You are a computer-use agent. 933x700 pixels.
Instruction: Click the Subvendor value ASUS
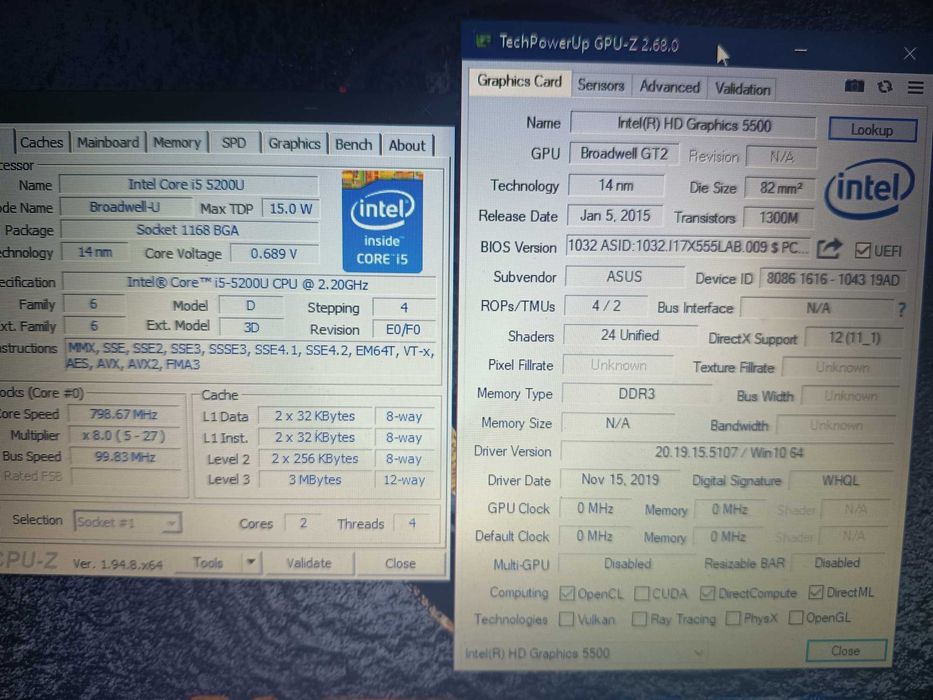click(x=624, y=277)
